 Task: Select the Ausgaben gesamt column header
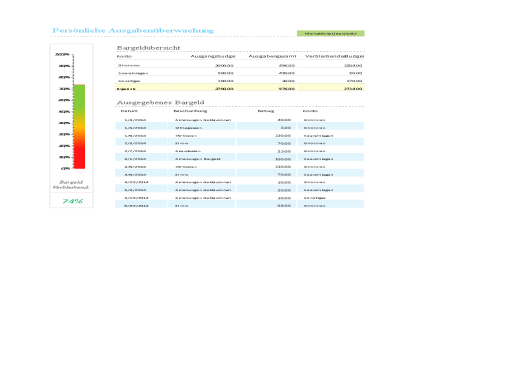point(272,56)
